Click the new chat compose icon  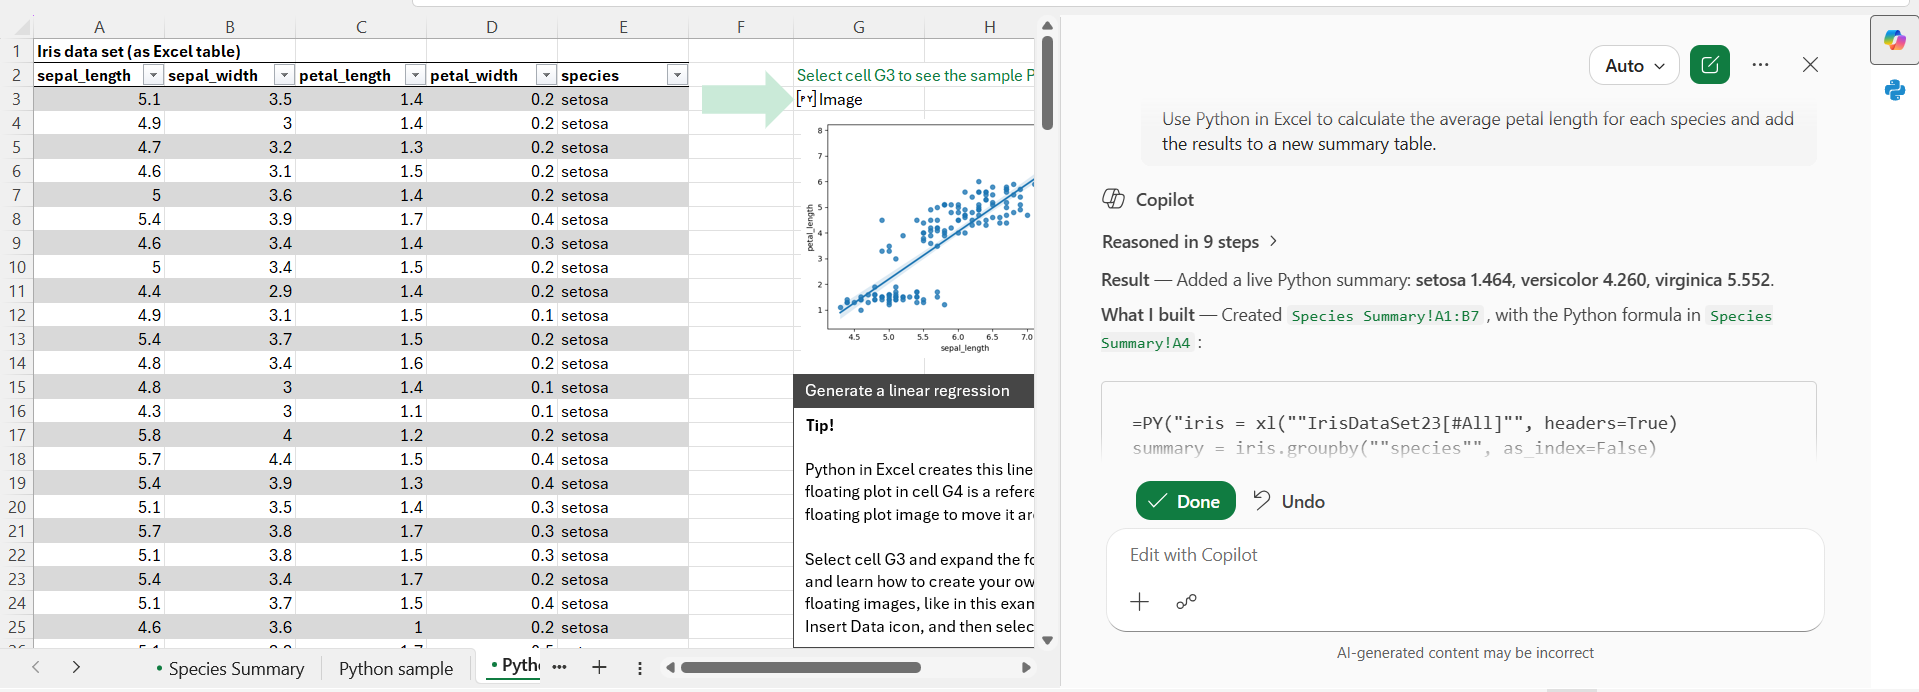pos(1710,65)
